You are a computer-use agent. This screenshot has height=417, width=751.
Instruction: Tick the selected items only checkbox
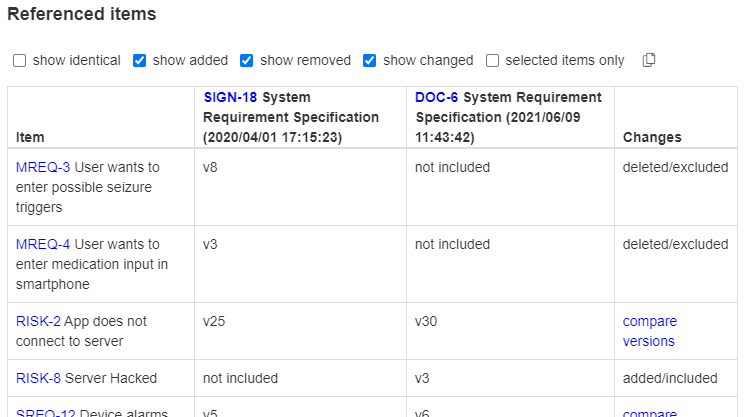[492, 61]
